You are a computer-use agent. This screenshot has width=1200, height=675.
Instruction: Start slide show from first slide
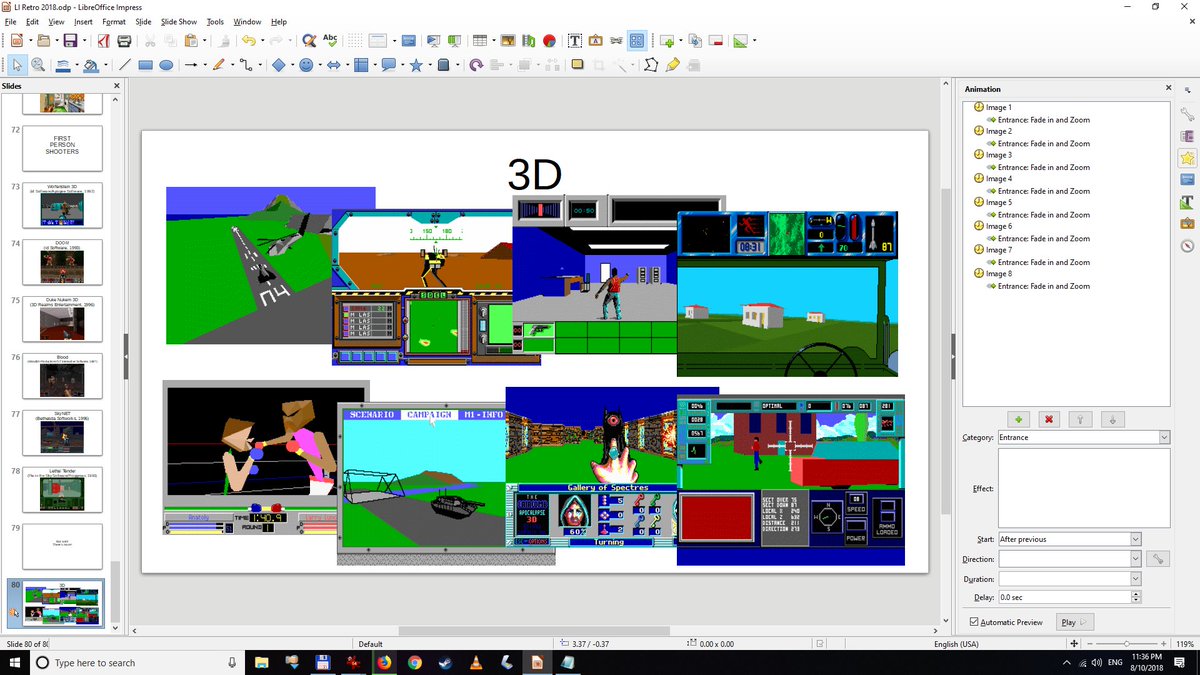435,41
